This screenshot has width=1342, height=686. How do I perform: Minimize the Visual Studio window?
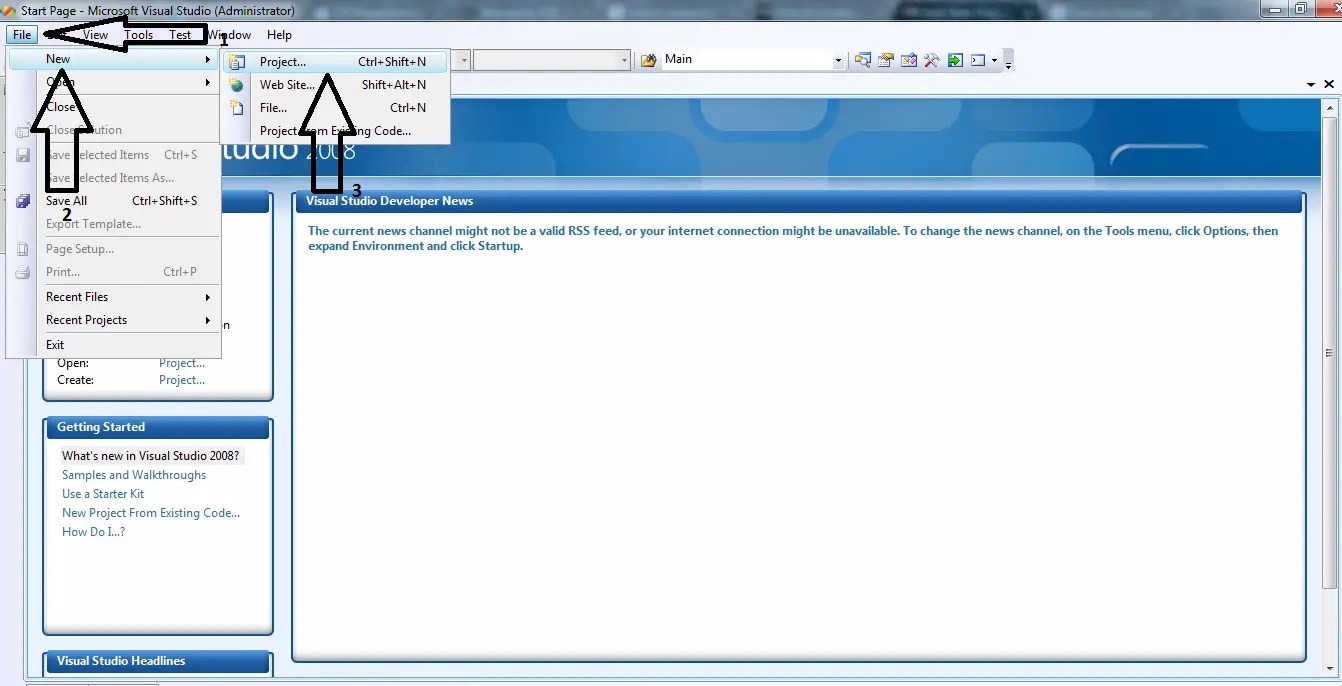1274,9
